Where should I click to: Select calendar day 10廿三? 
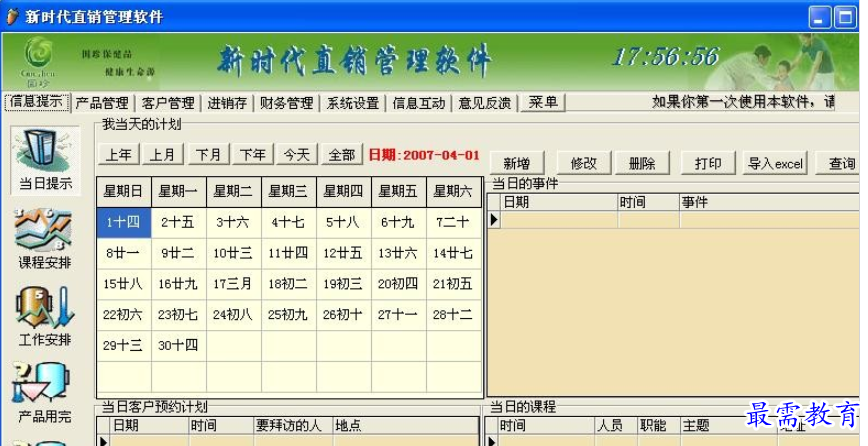coord(233,253)
